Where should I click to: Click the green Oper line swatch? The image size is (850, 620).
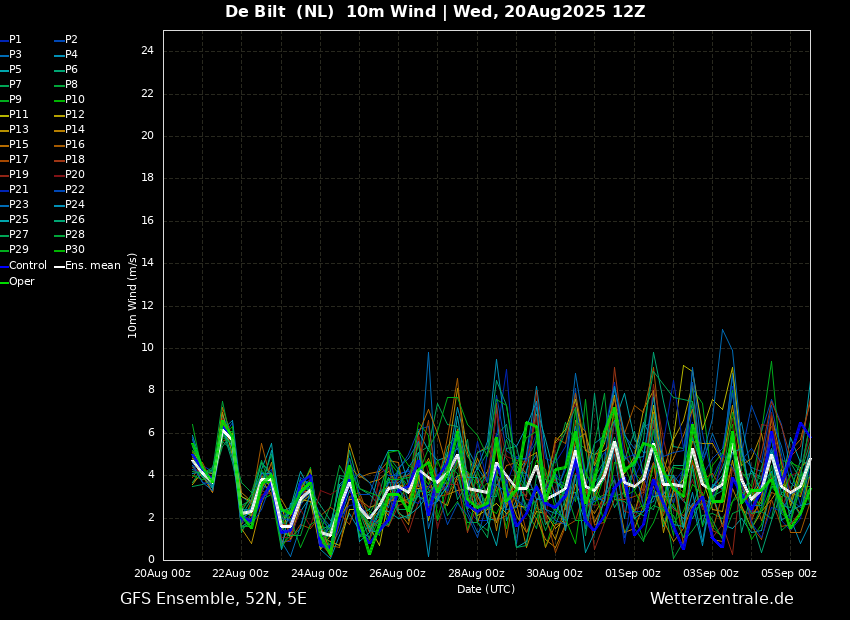click(4, 282)
